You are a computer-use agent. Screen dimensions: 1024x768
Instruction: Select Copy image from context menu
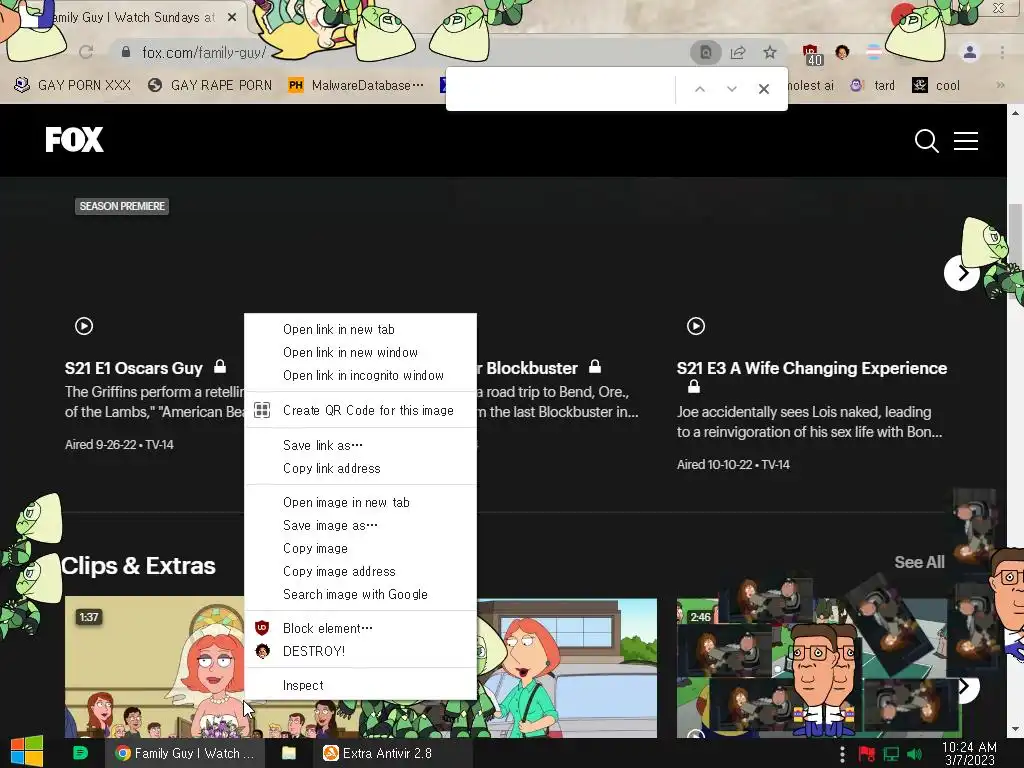point(360,548)
